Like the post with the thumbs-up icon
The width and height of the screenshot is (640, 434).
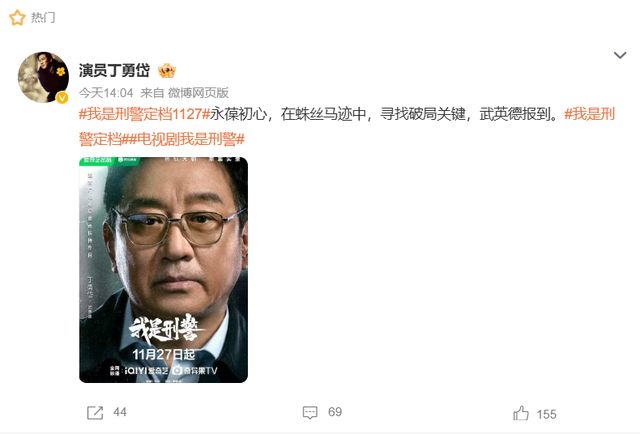[x=521, y=413]
